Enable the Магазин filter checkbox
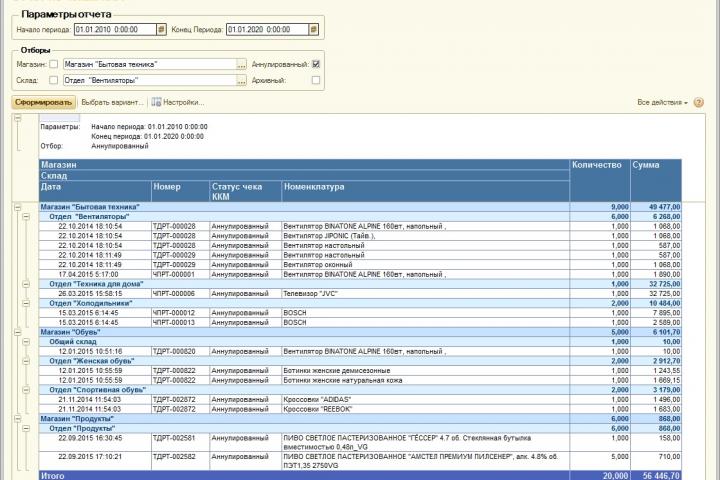Image resolution: width=720 pixels, height=480 pixels. (54, 64)
